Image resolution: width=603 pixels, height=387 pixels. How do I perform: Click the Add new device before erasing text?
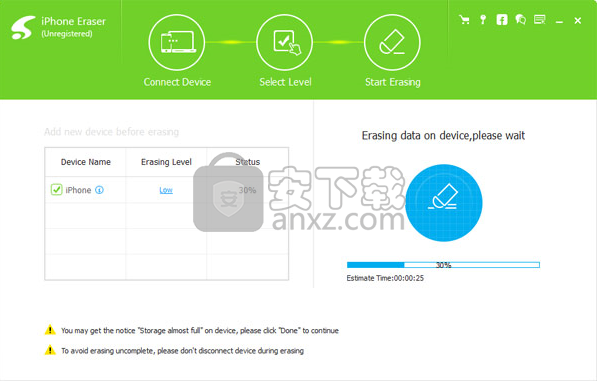click(x=112, y=132)
